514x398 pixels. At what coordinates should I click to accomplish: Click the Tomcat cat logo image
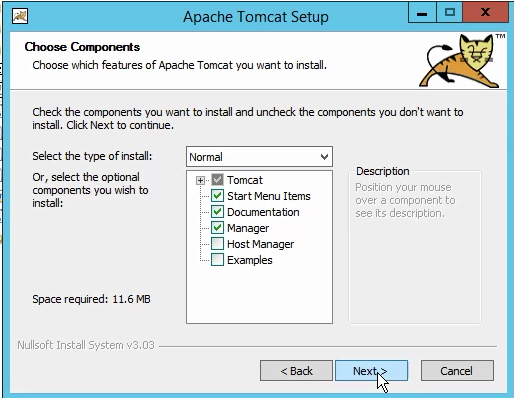[461, 61]
